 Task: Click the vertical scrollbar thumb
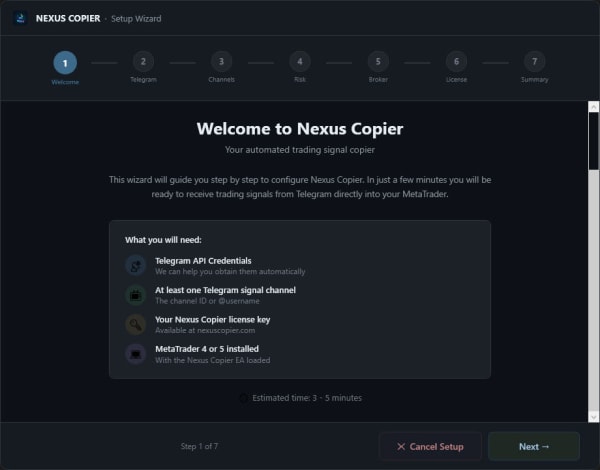point(593,141)
